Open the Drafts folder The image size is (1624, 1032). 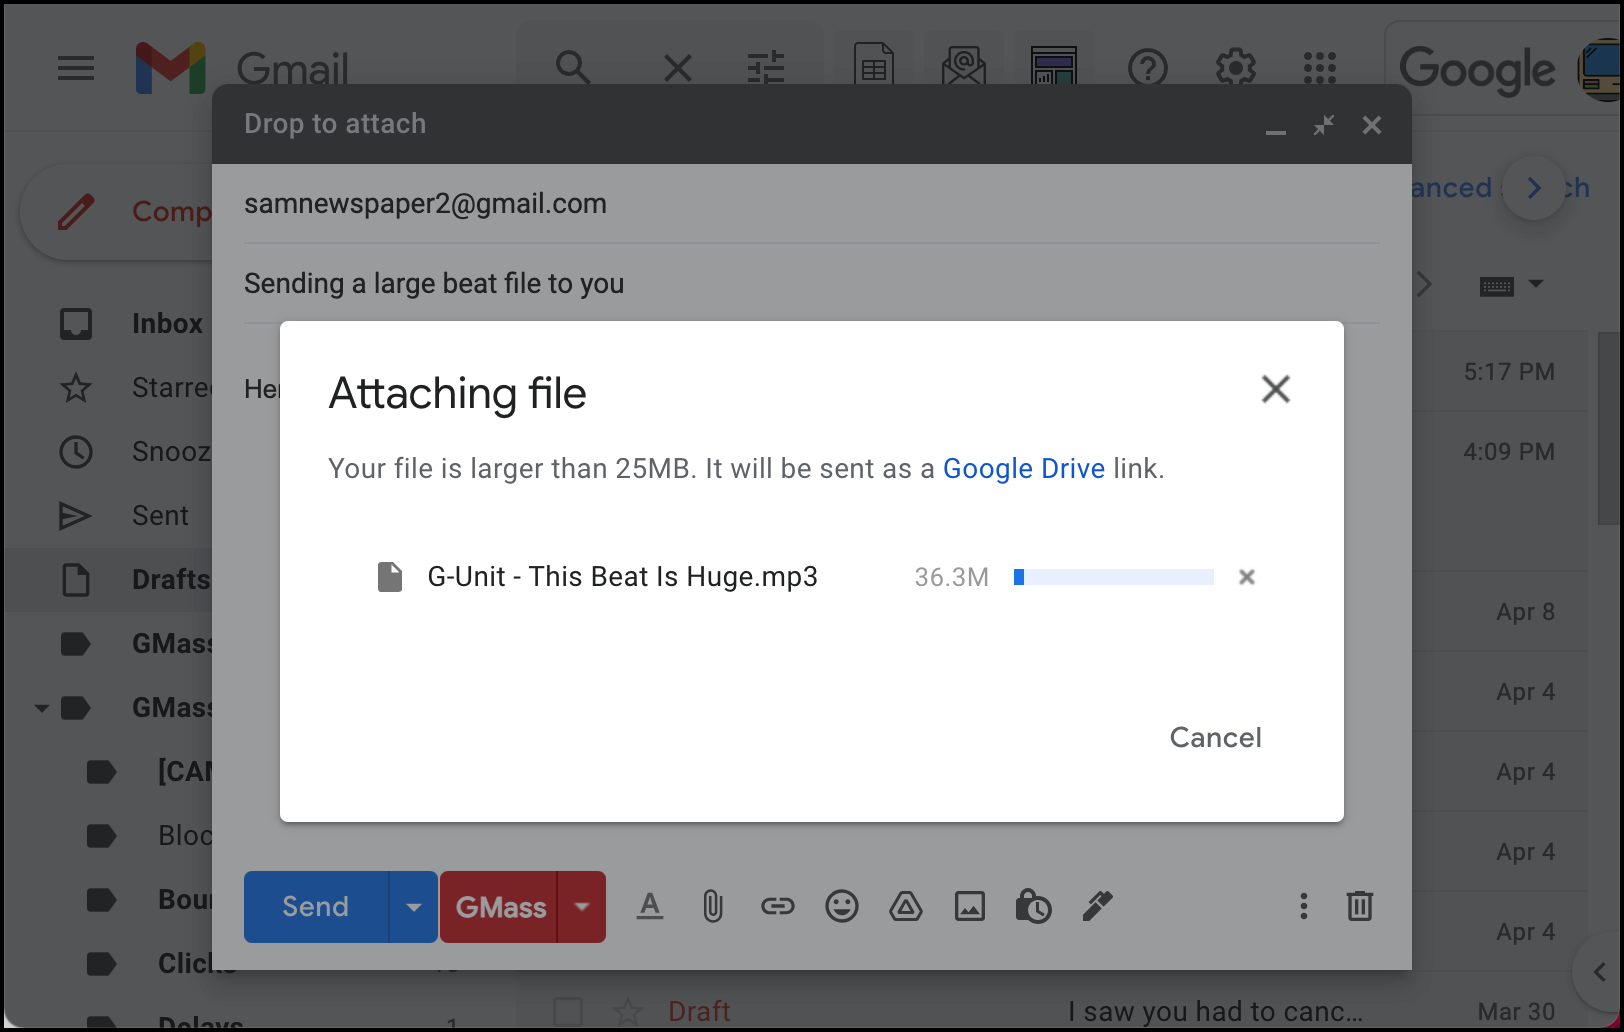coord(171,580)
